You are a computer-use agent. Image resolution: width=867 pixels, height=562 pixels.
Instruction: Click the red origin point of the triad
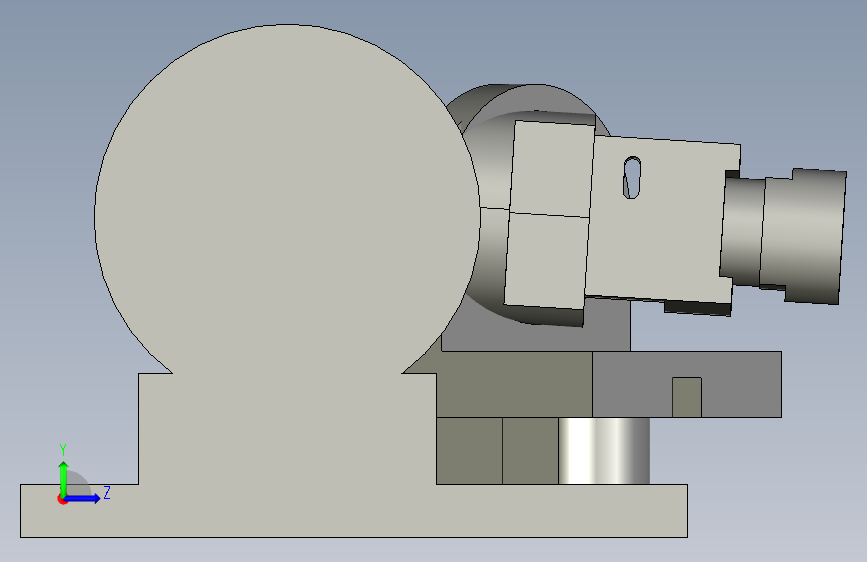(x=62, y=500)
